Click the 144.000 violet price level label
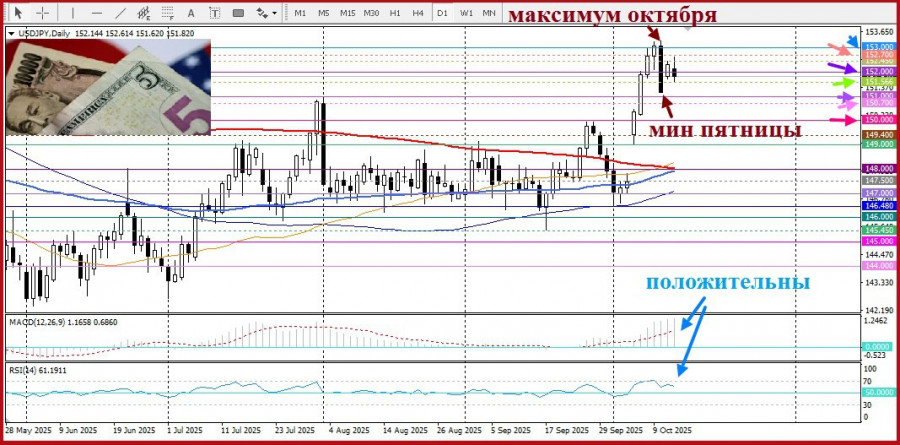The width and height of the screenshot is (900, 445). click(x=879, y=266)
